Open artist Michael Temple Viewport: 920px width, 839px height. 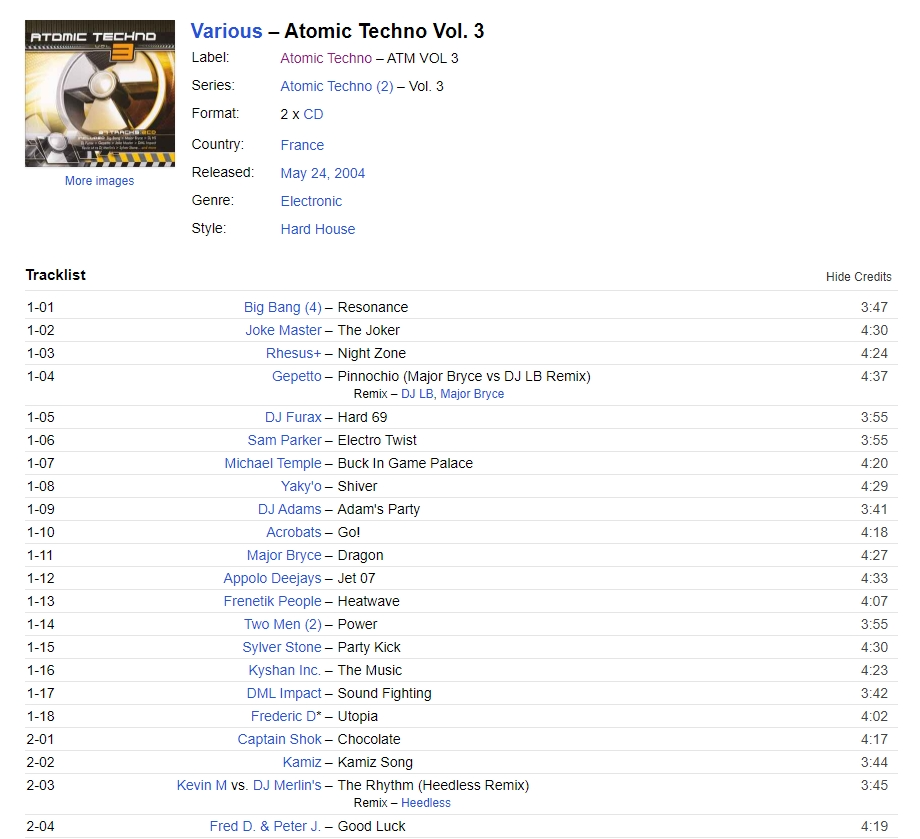click(x=273, y=463)
